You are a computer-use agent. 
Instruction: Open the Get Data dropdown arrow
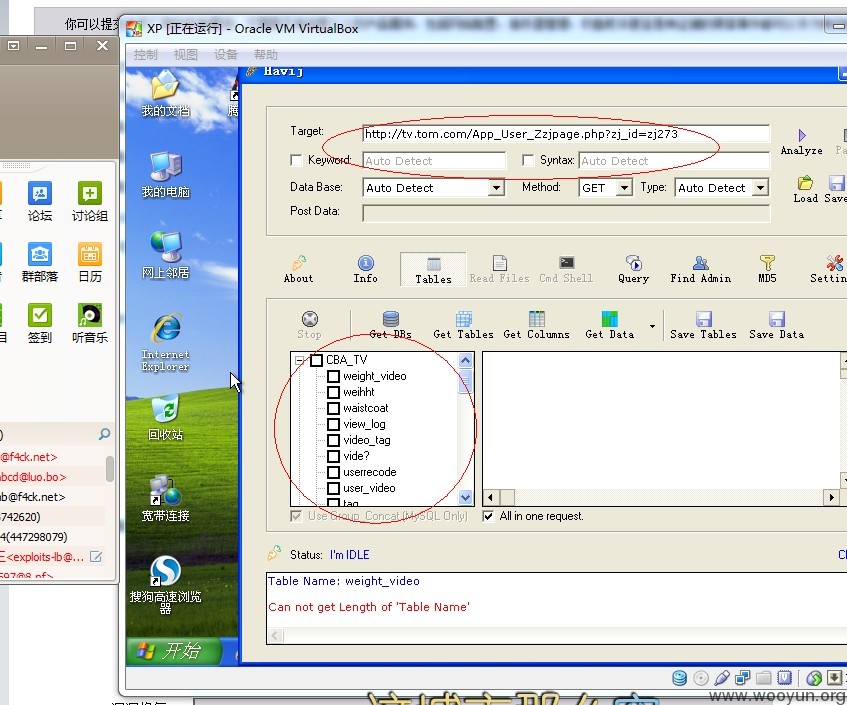(652, 326)
